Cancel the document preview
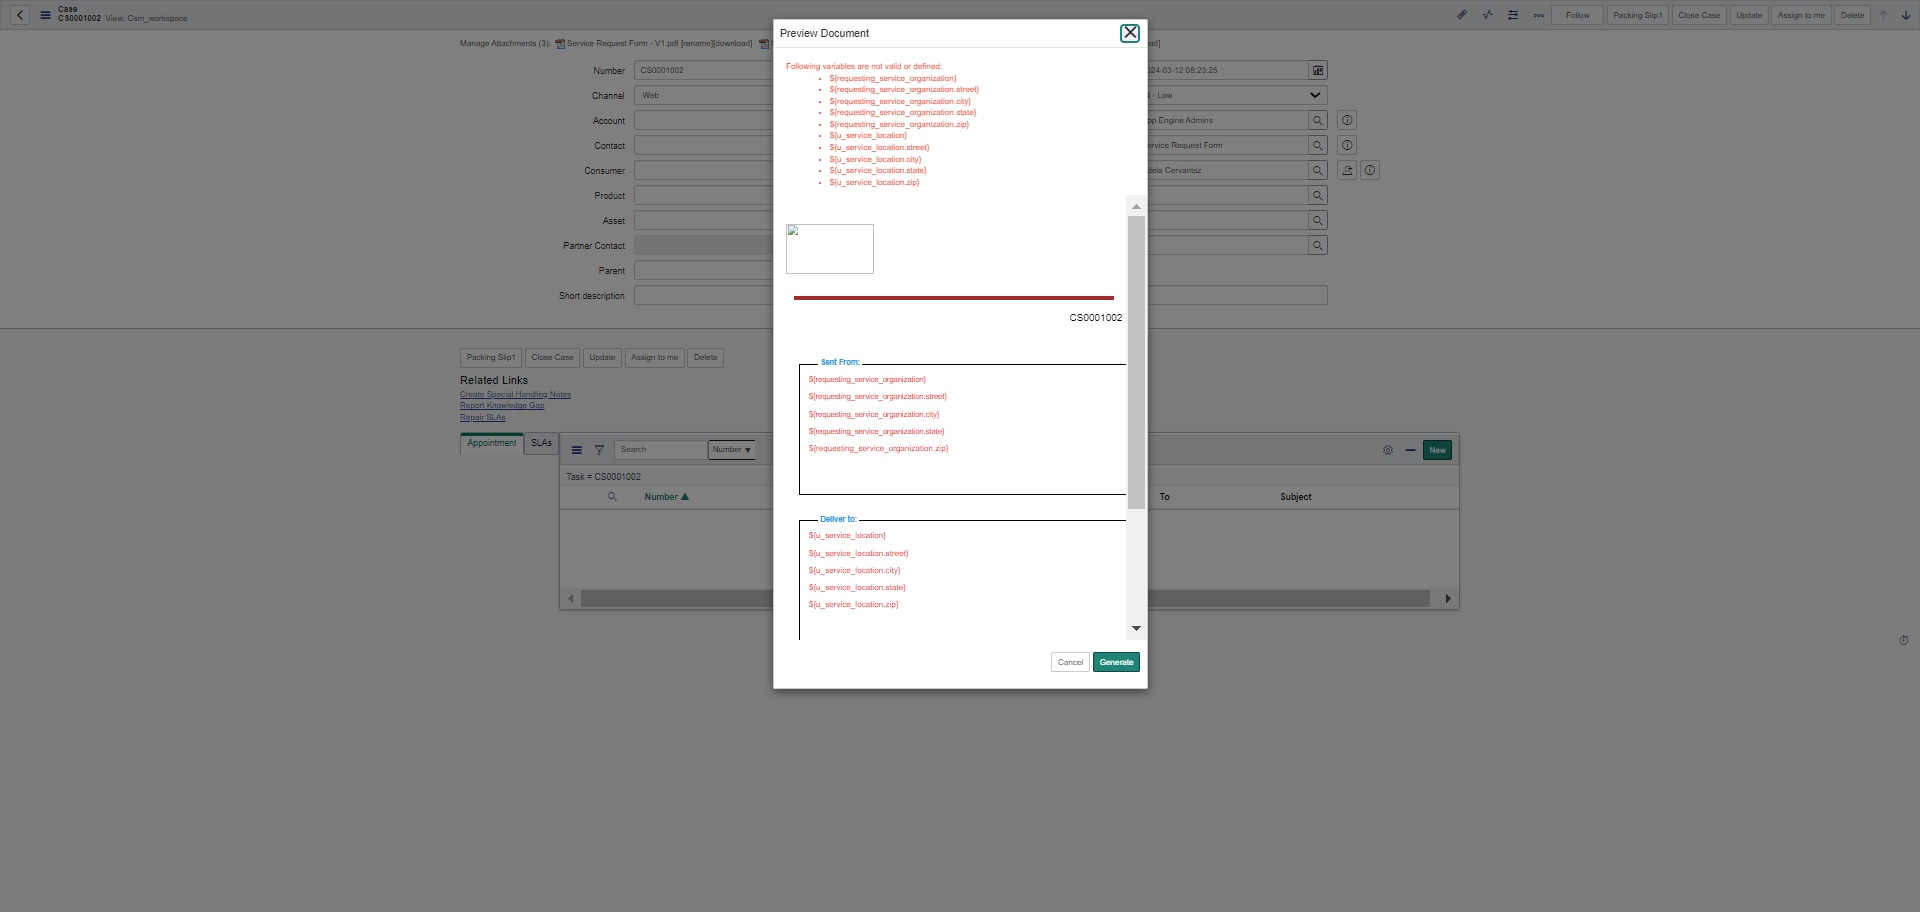Screen dimensions: 1920x912 [x=1070, y=662]
